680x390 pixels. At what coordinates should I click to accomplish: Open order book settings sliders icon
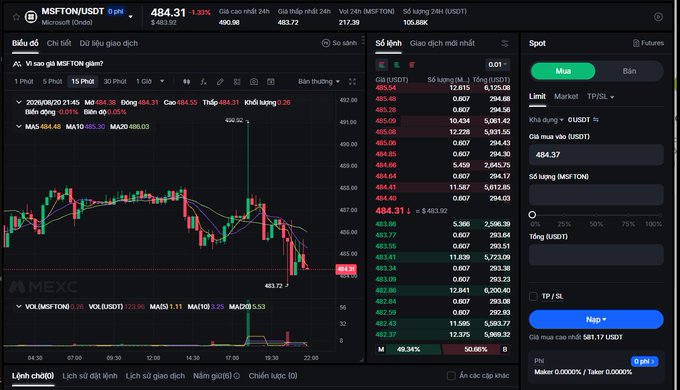point(505,43)
